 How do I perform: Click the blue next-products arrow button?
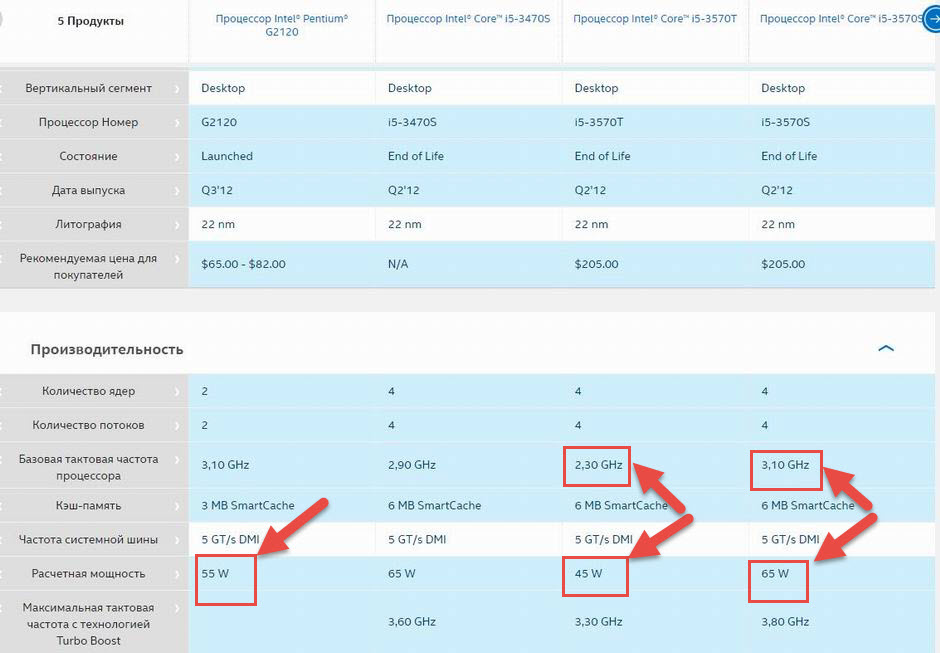point(932,20)
